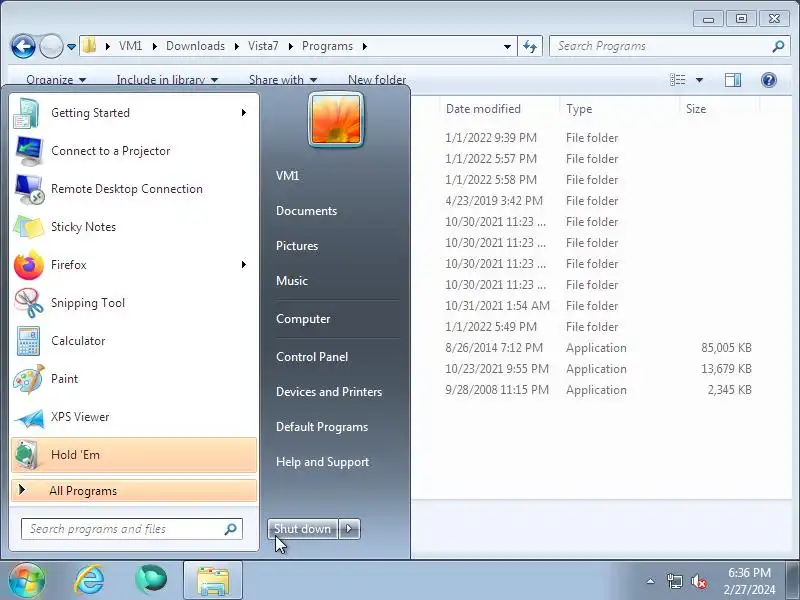Screen dimensions: 800x600
Task: Open Pictures from Start menu
Action: click(x=297, y=246)
